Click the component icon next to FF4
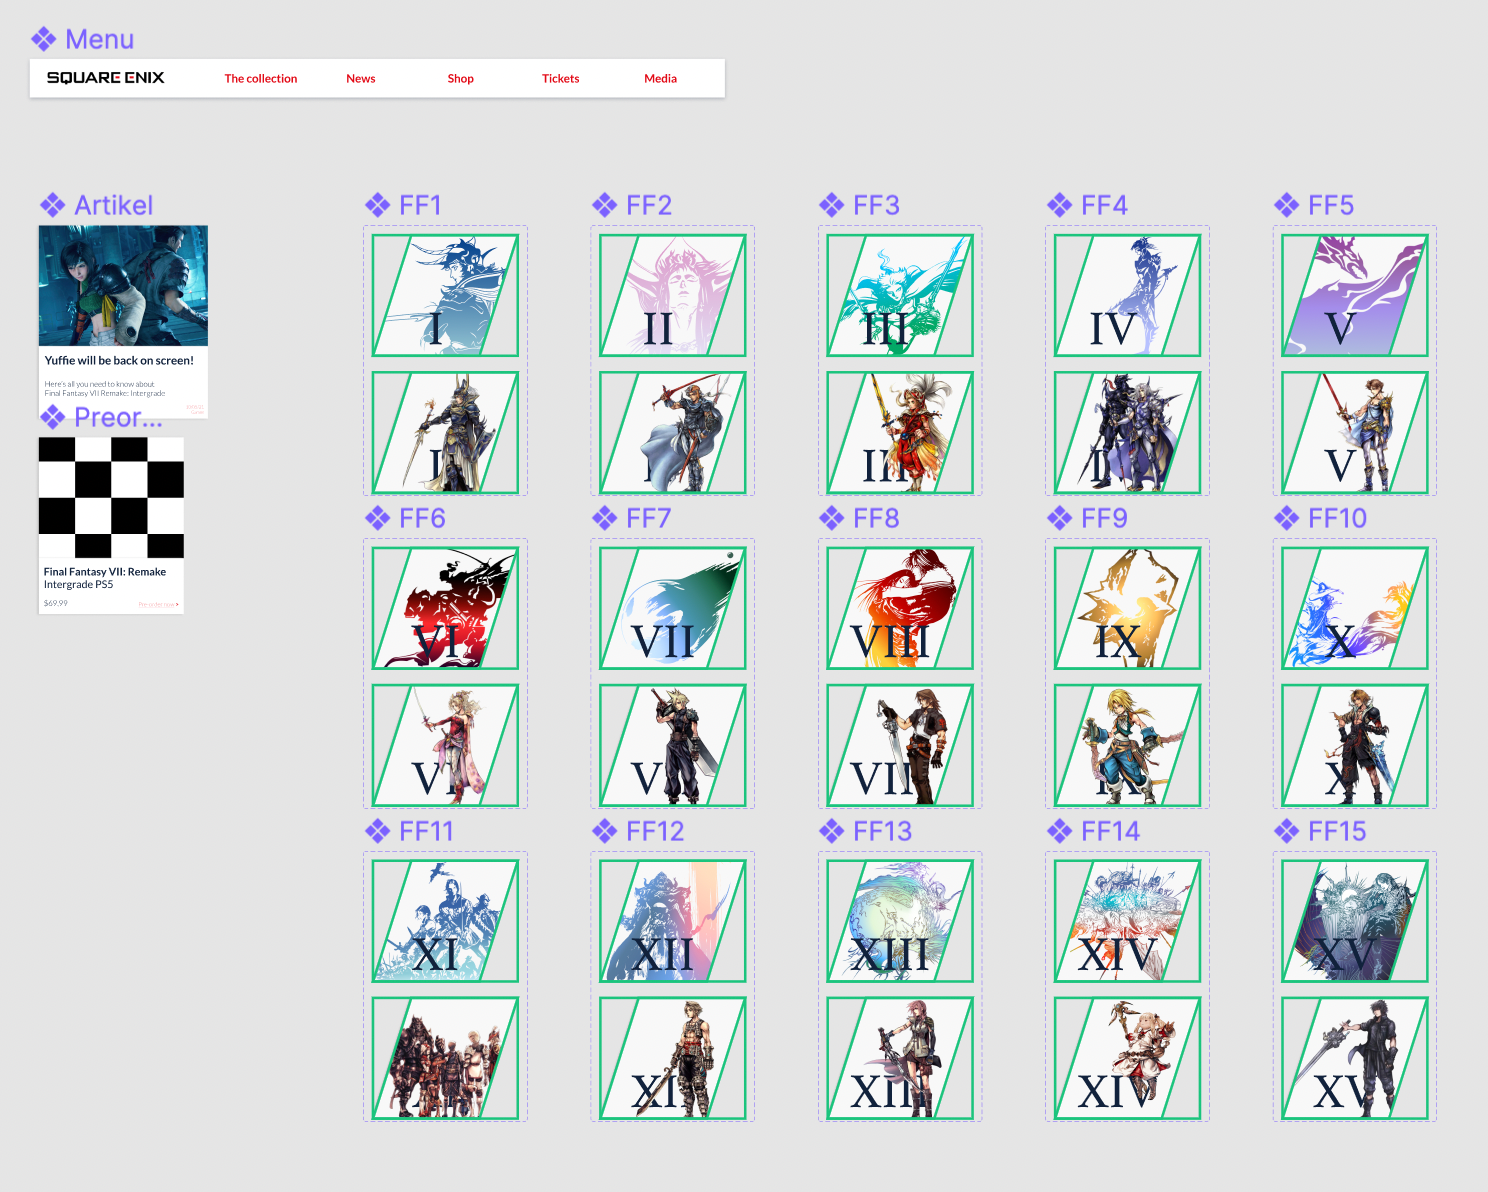This screenshot has height=1192, width=1488. click(x=1059, y=205)
